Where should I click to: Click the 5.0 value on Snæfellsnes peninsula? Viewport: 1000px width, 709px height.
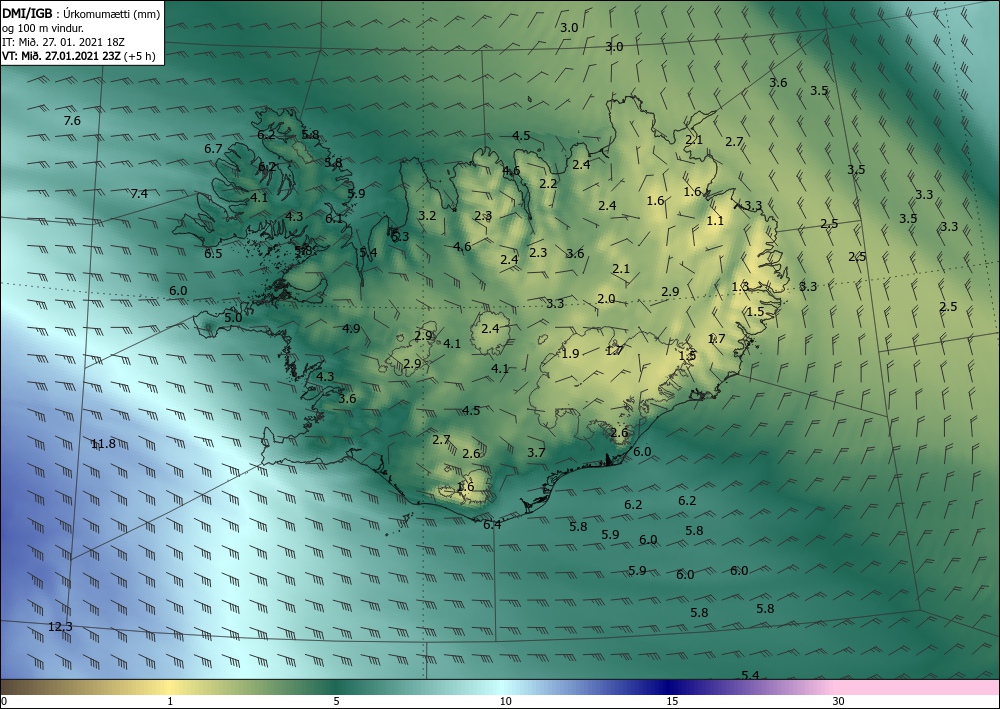pyautogui.click(x=233, y=317)
